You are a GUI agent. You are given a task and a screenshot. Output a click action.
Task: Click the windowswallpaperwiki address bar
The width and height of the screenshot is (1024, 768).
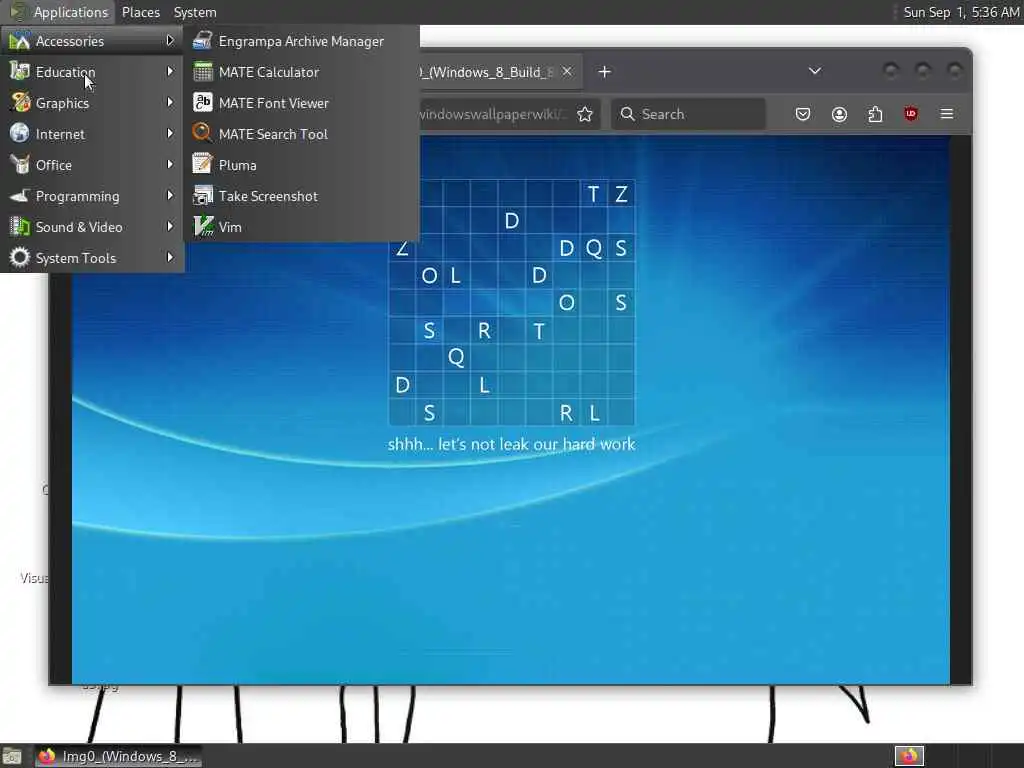point(493,114)
